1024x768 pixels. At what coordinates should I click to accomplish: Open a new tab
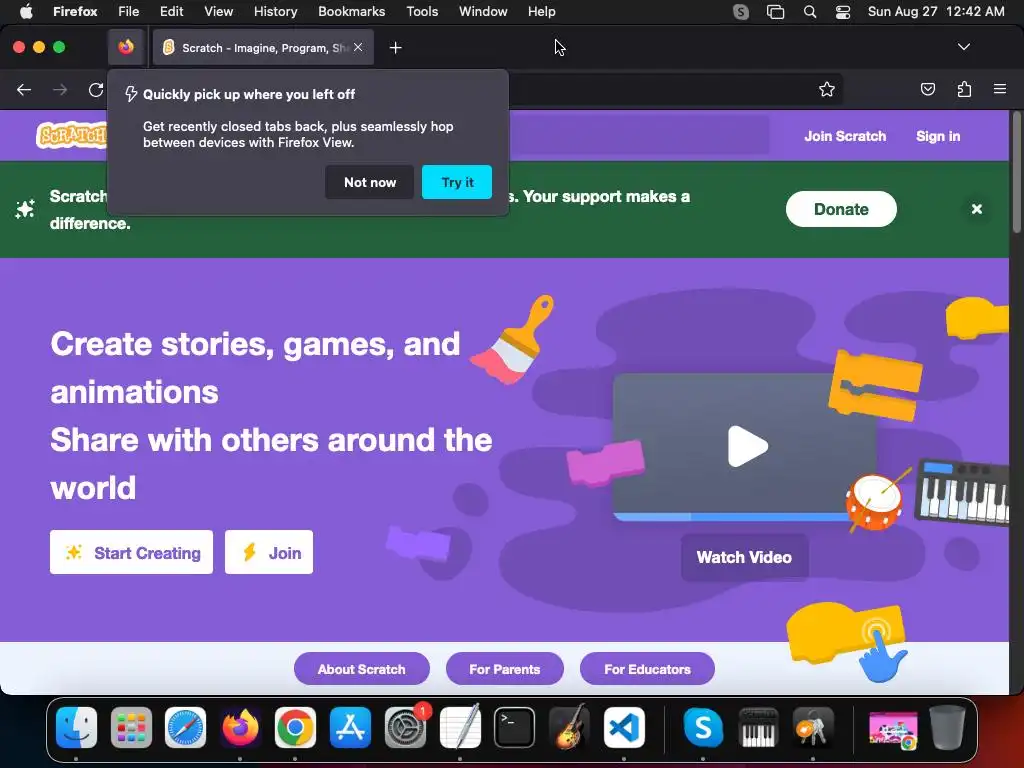tap(395, 48)
